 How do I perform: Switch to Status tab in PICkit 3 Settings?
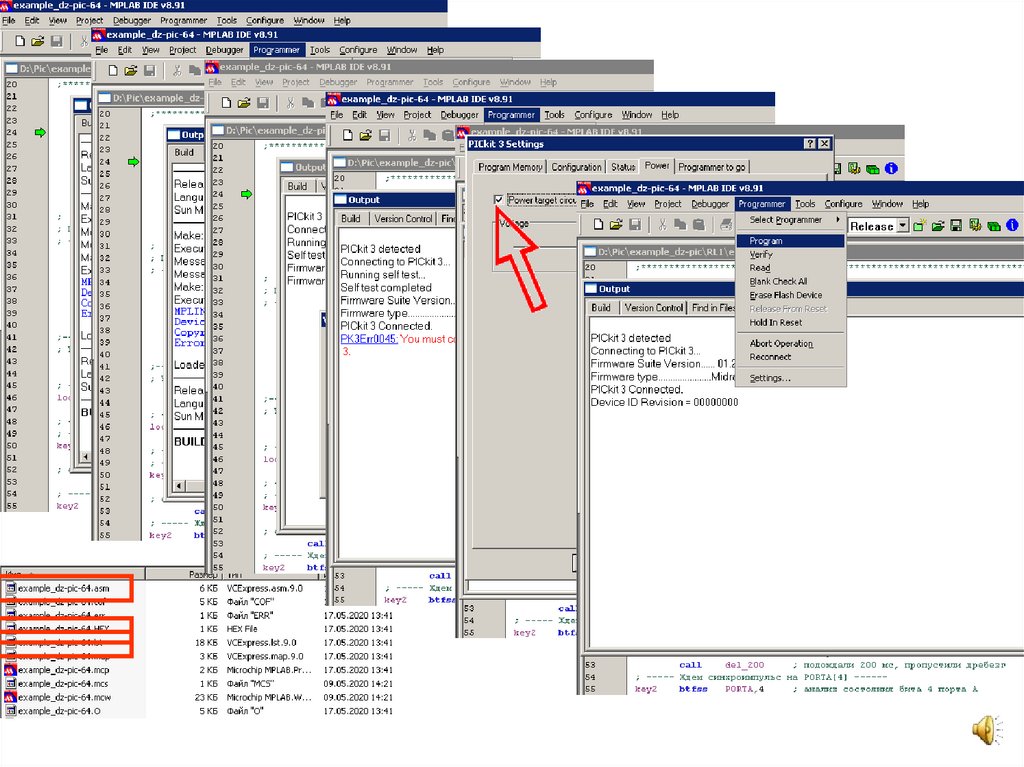623,167
